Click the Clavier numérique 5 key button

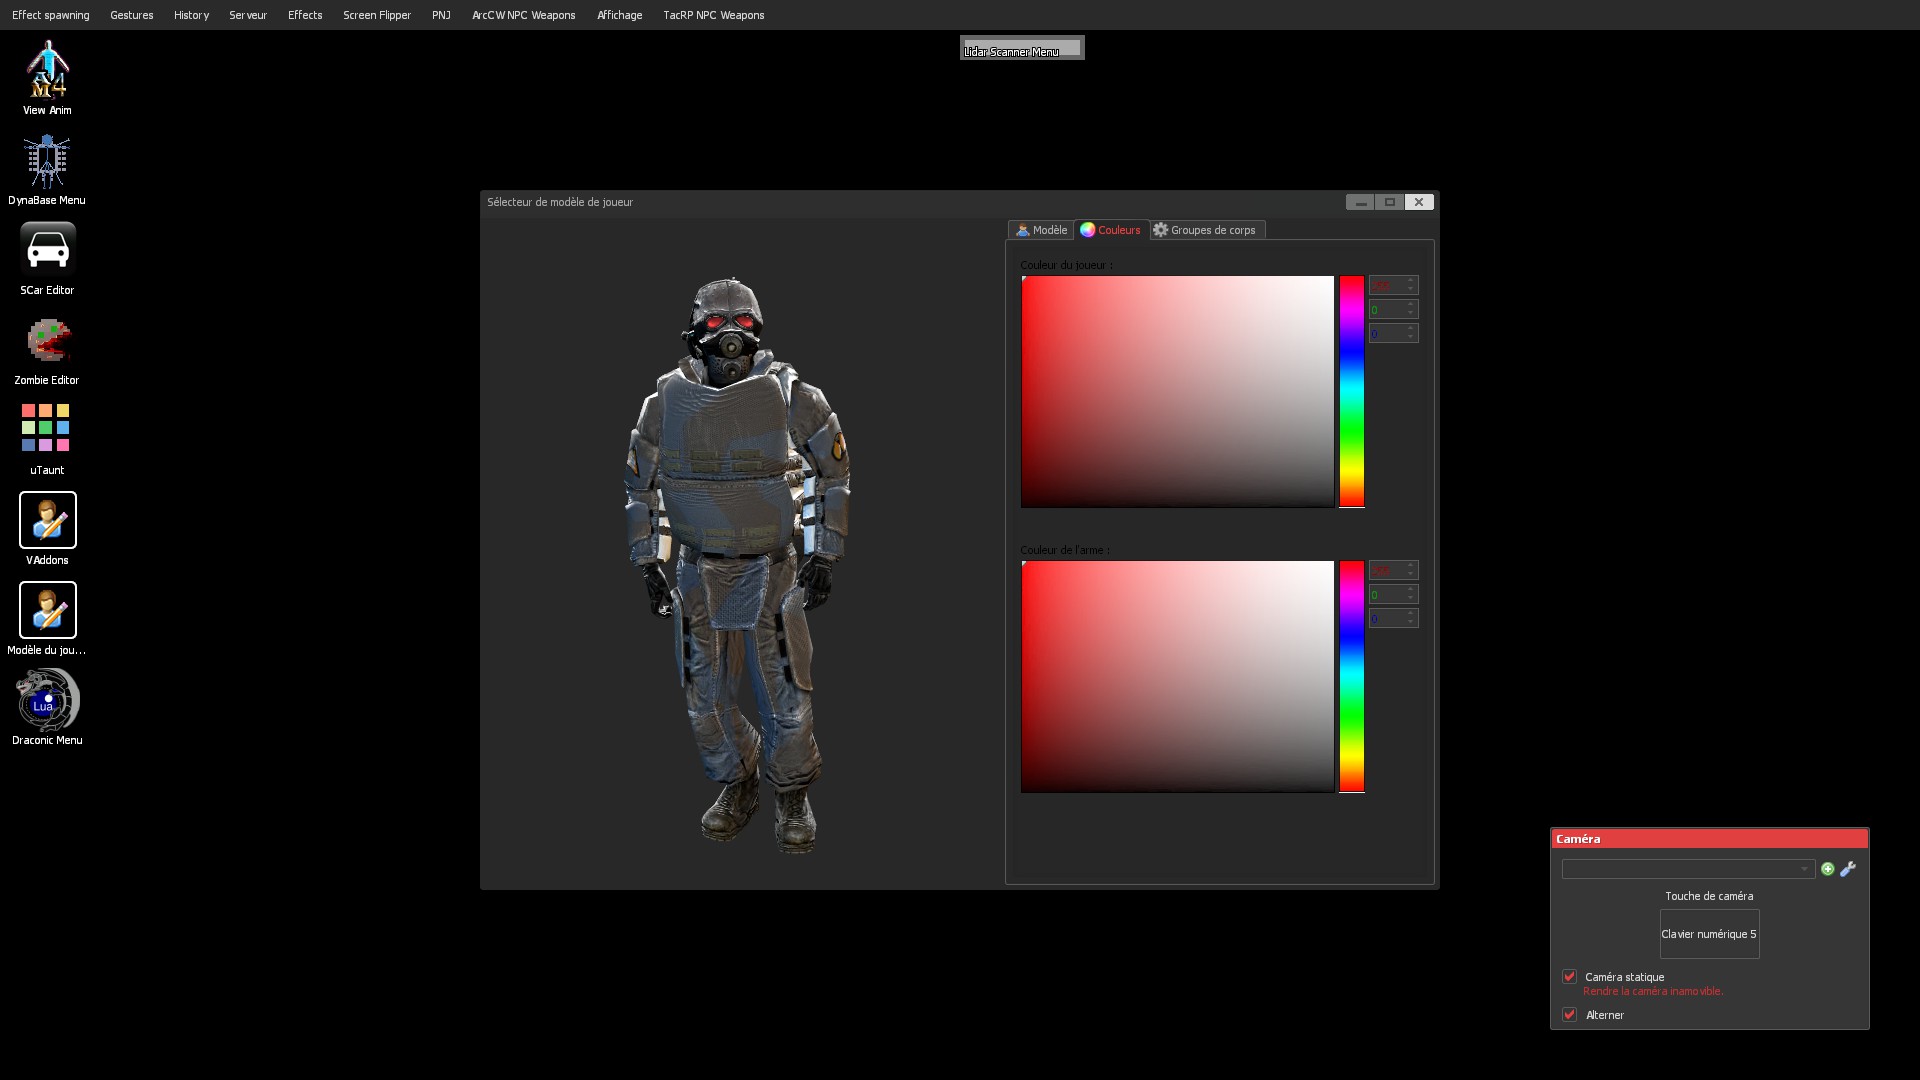[x=1709, y=934]
